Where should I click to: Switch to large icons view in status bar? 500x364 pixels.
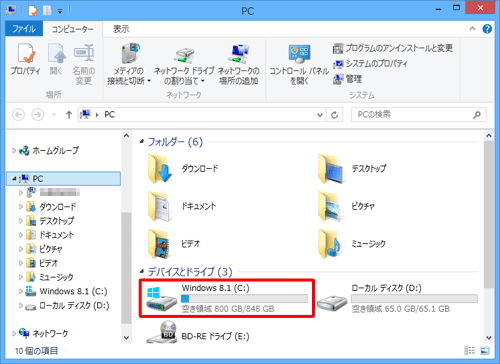pyautogui.click(x=485, y=350)
